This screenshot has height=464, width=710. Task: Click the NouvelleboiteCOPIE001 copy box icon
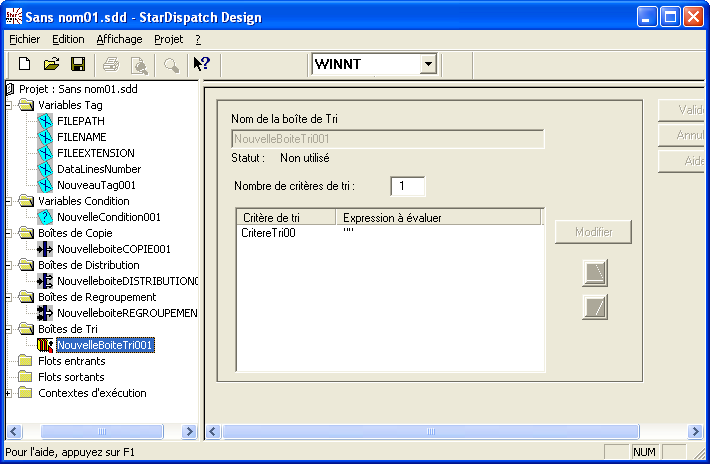pyautogui.click(x=44, y=249)
